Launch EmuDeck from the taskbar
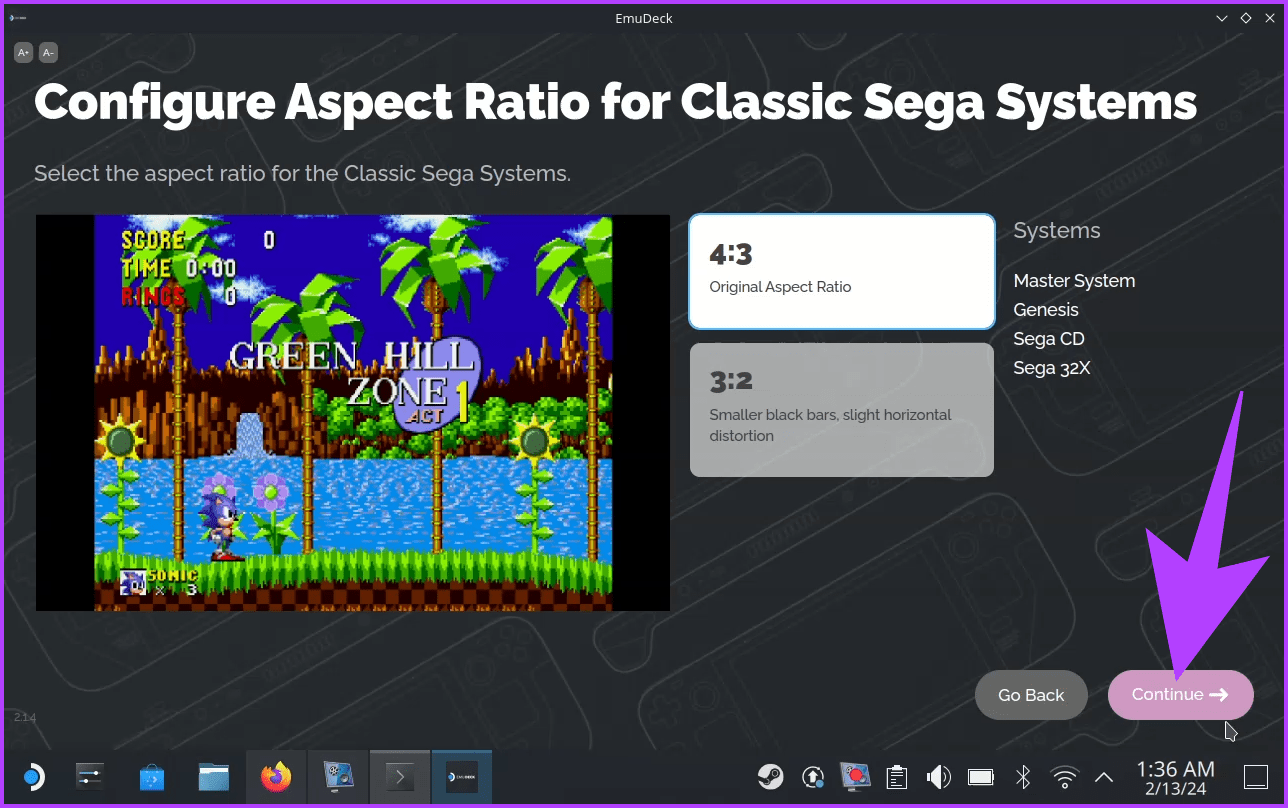This screenshot has height=808, width=1288. click(x=461, y=776)
